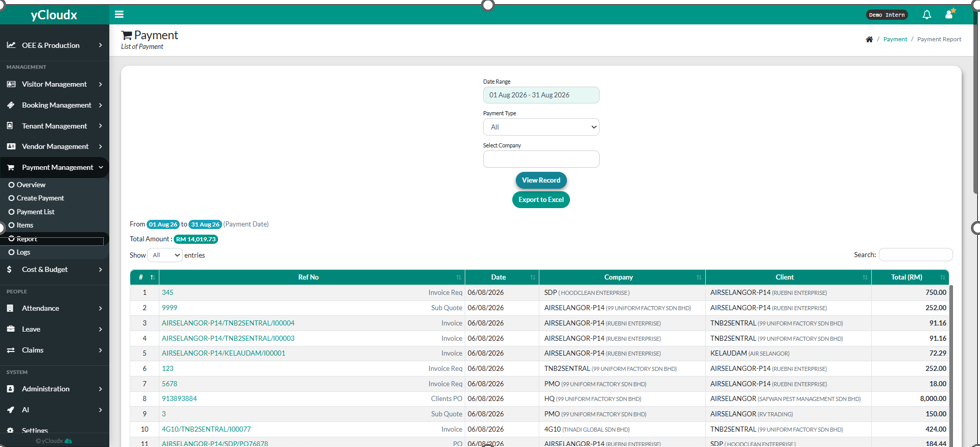Open the user profile icon

[949, 14]
